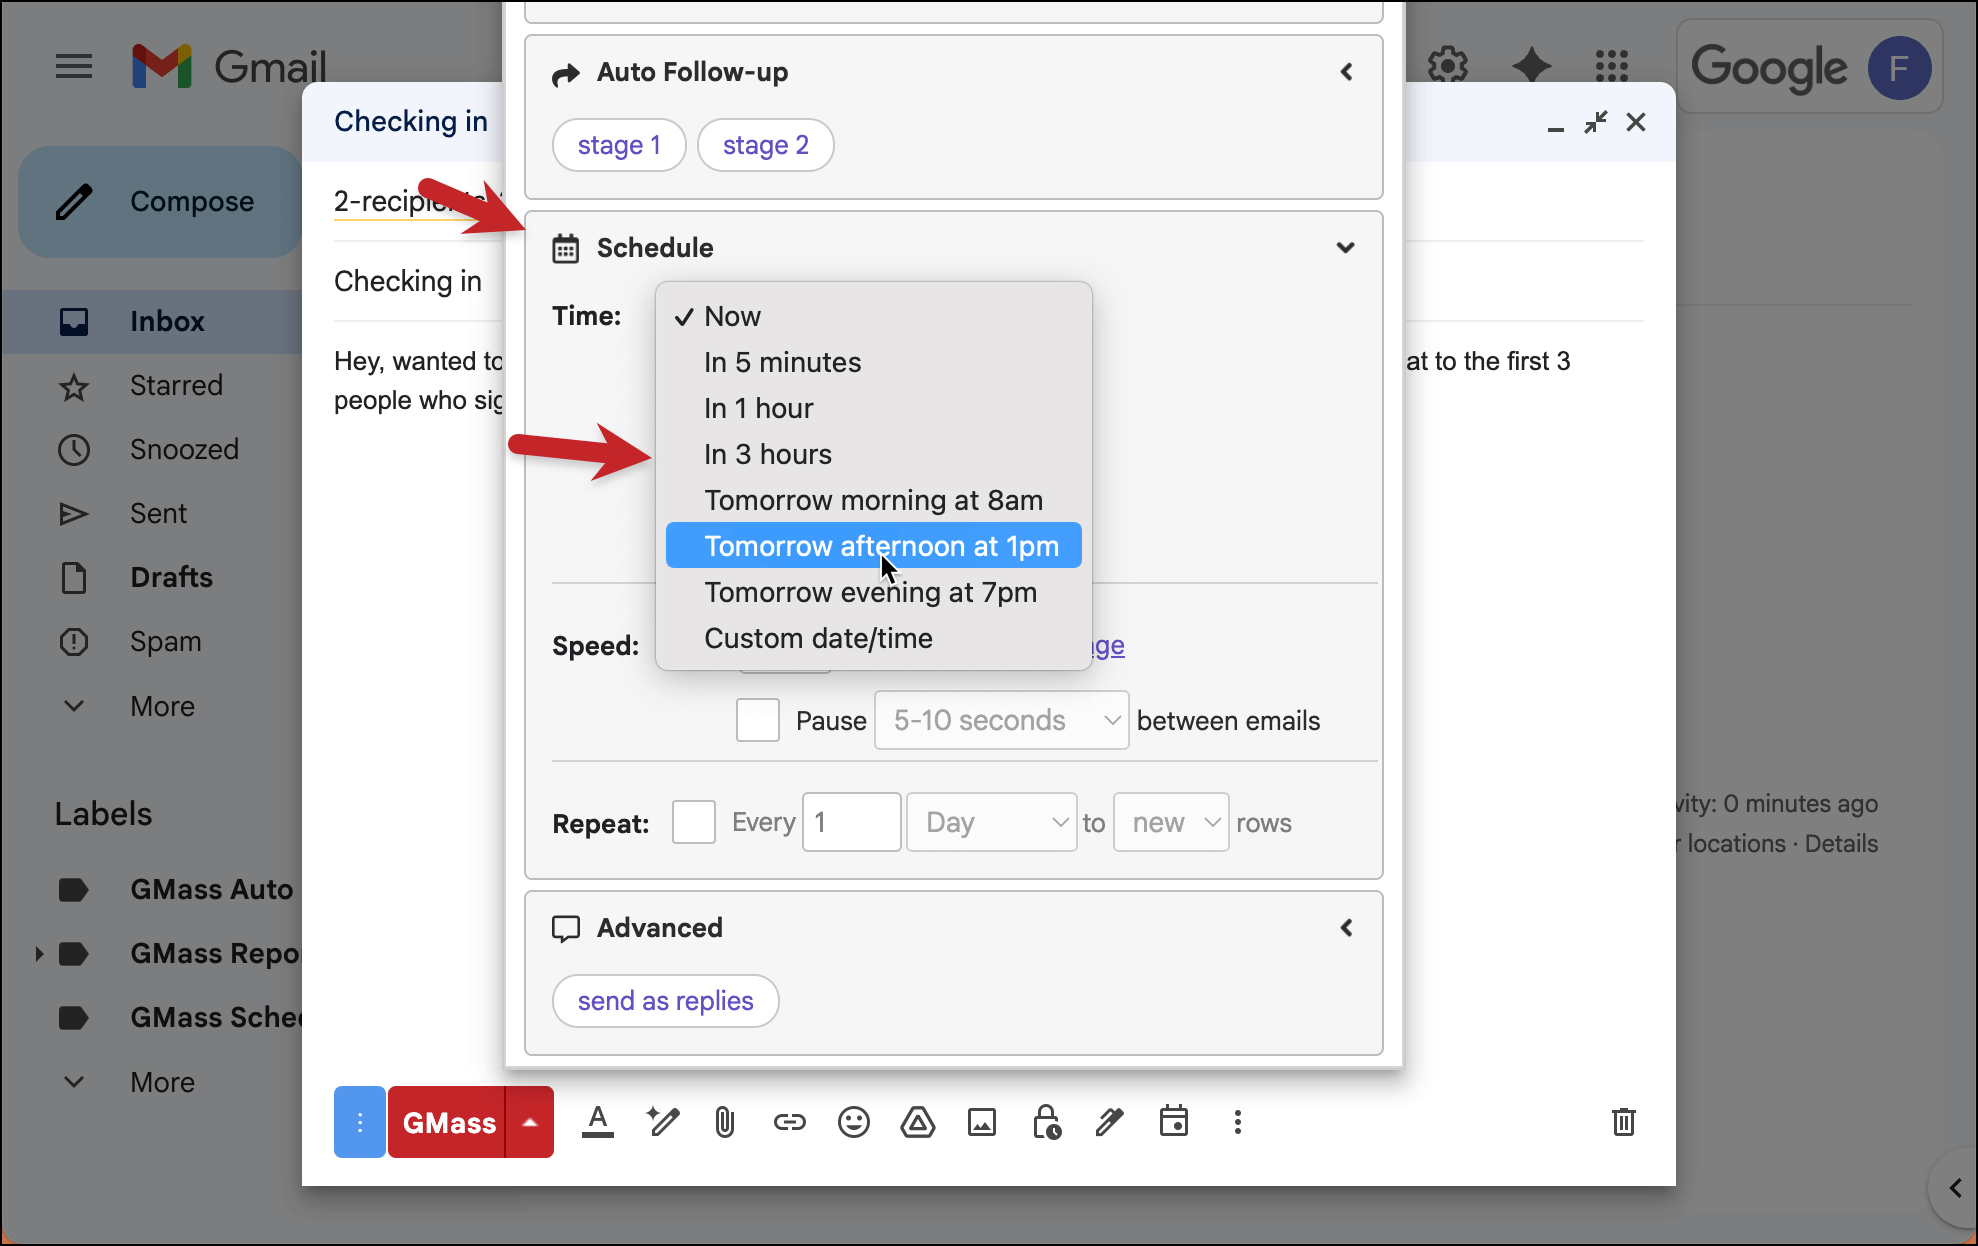Screen dimensions: 1978x1246
Task: Open text formatting options icon
Action: pyautogui.click(x=598, y=1122)
